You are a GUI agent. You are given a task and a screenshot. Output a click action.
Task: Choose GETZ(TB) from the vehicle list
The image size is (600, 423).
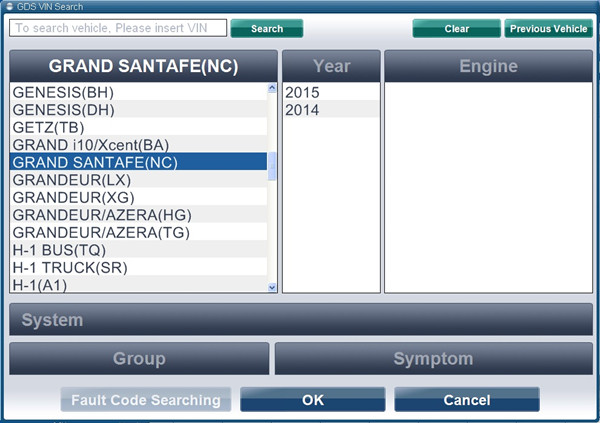[x=139, y=127]
